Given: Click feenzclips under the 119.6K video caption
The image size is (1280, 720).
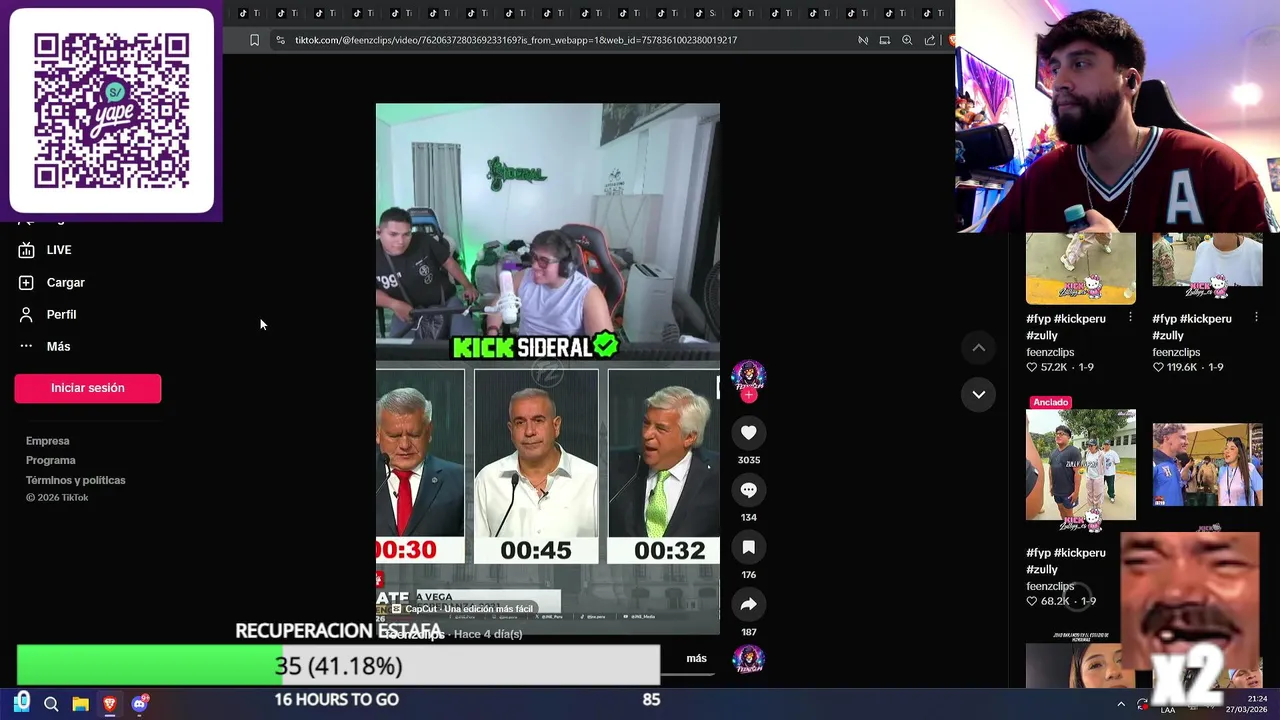Looking at the screenshot, I should (1176, 352).
